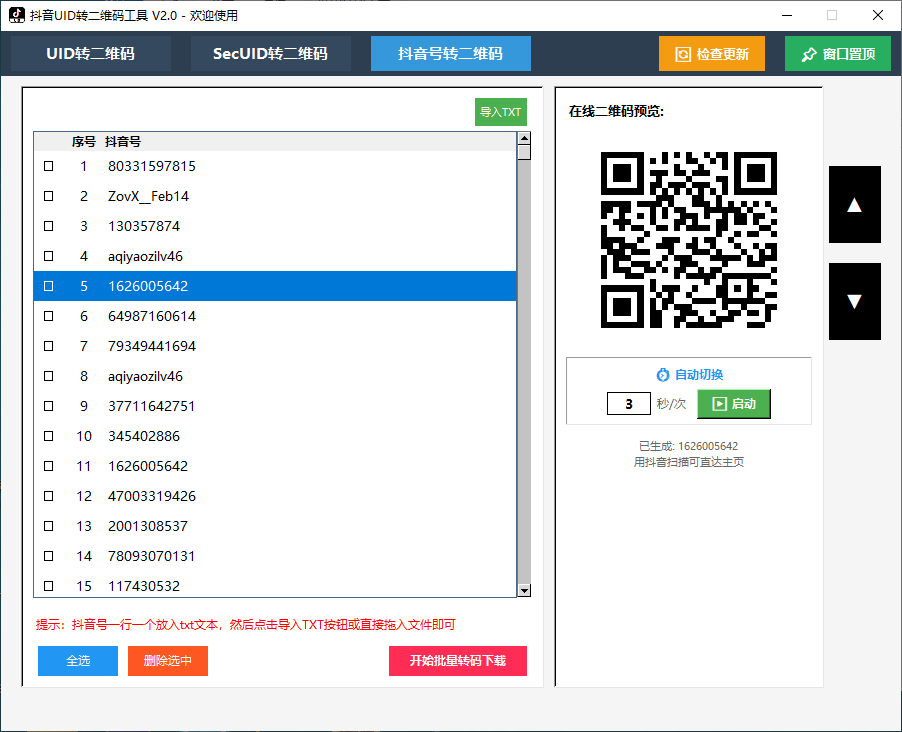This screenshot has width=902, height=732.
Task: Click the 全选 select all button
Action: click(x=78, y=661)
